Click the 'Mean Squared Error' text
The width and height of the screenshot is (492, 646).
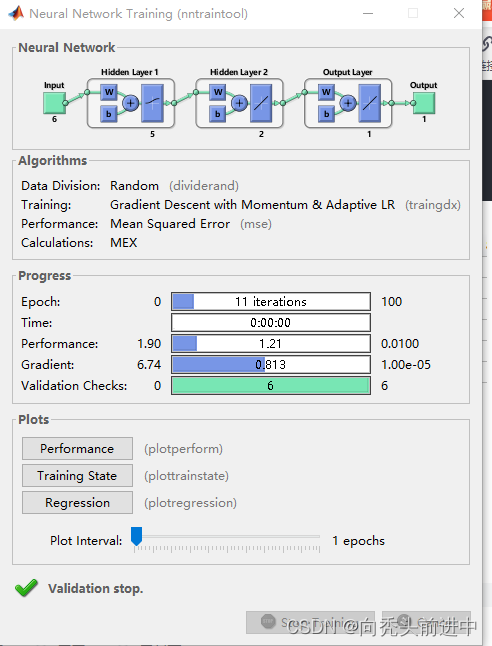click(x=170, y=224)
